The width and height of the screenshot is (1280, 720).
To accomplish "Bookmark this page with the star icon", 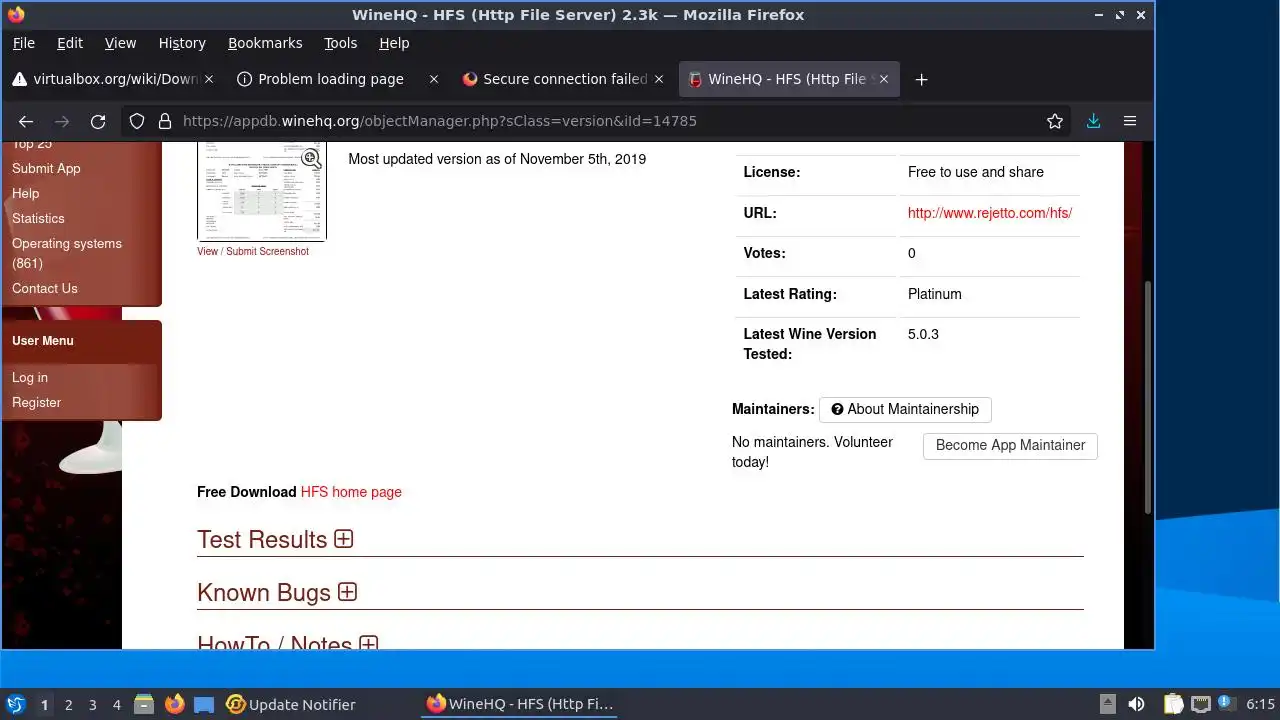I will pos(1055,121).
